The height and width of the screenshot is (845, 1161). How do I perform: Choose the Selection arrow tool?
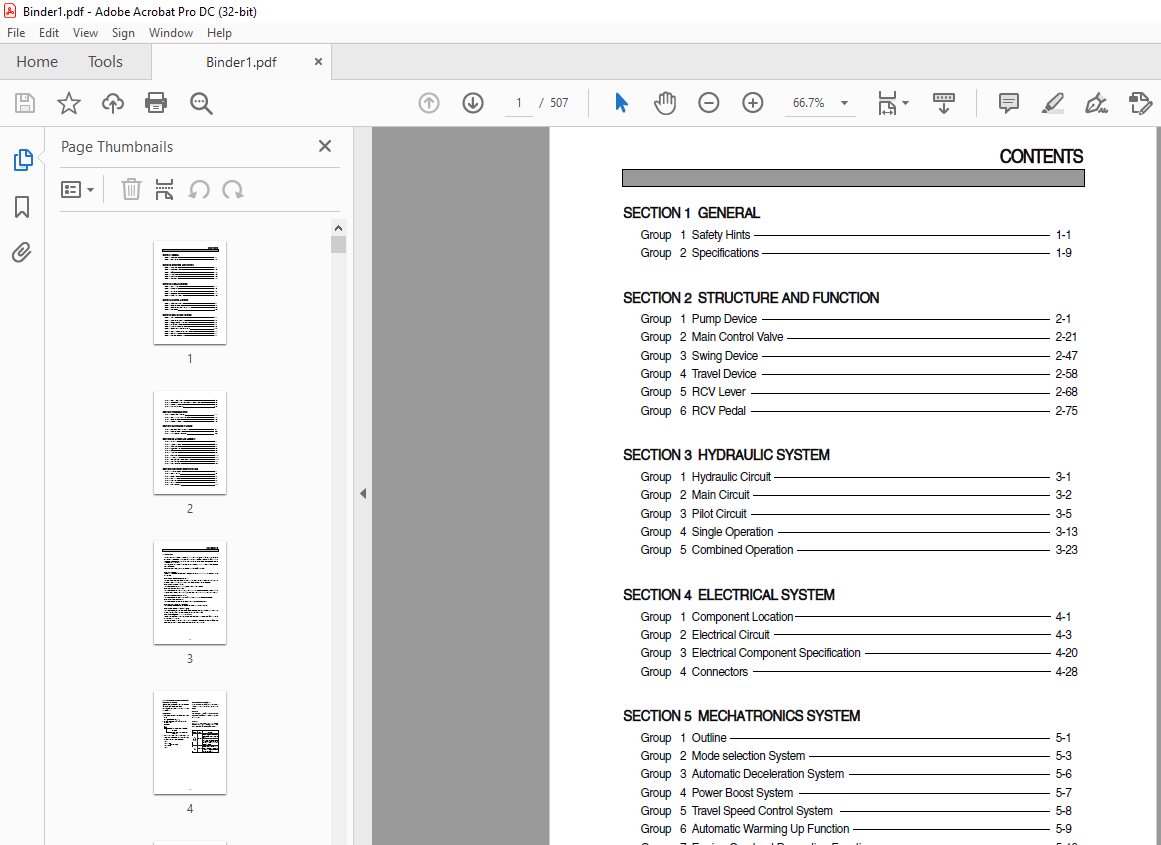click(x=621, y=103)
